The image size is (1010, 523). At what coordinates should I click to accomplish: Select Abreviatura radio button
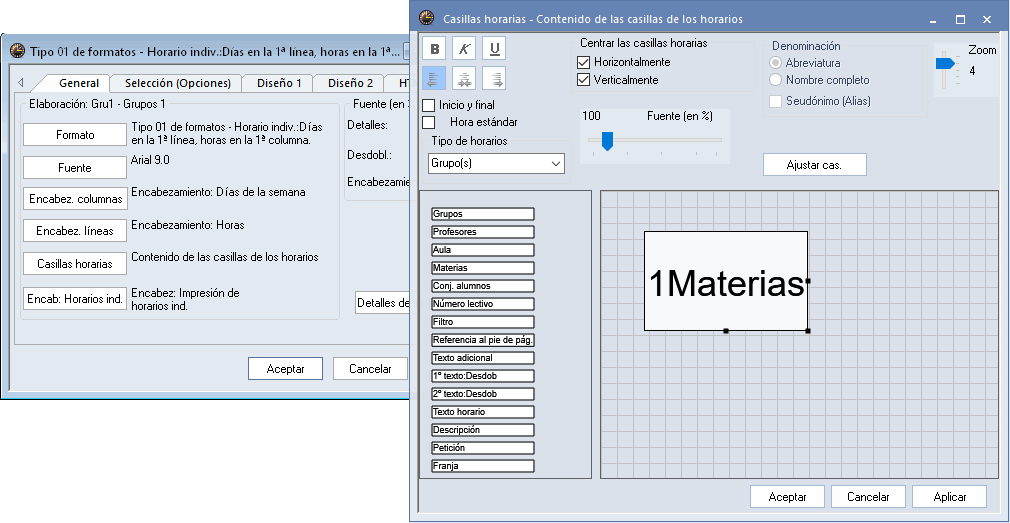(x=776, y=63)
